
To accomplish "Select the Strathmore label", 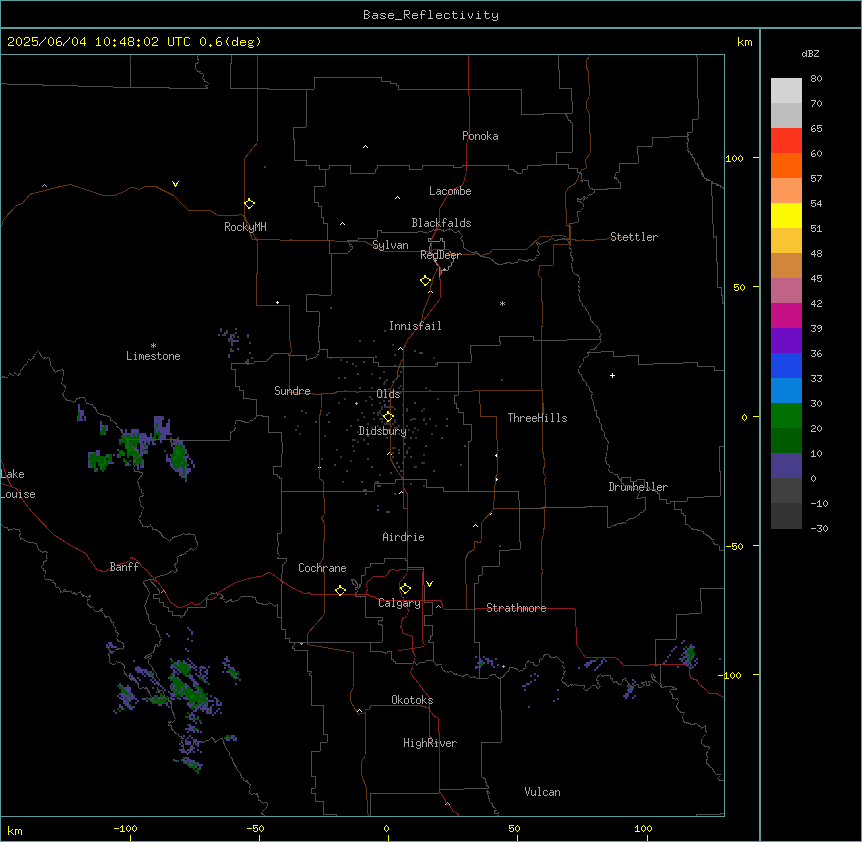I will point(516,608).
